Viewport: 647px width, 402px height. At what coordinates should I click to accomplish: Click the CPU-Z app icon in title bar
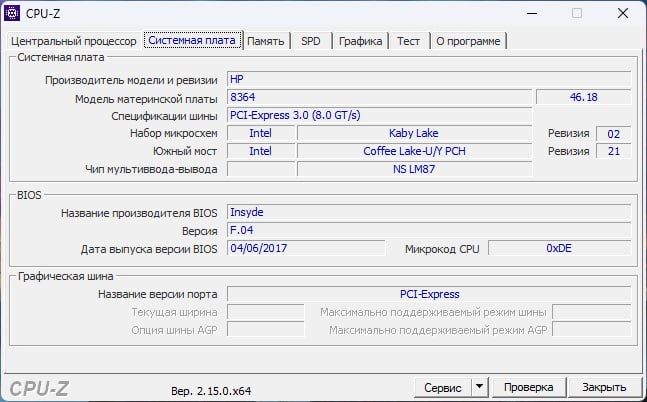[x=12, y=13]
